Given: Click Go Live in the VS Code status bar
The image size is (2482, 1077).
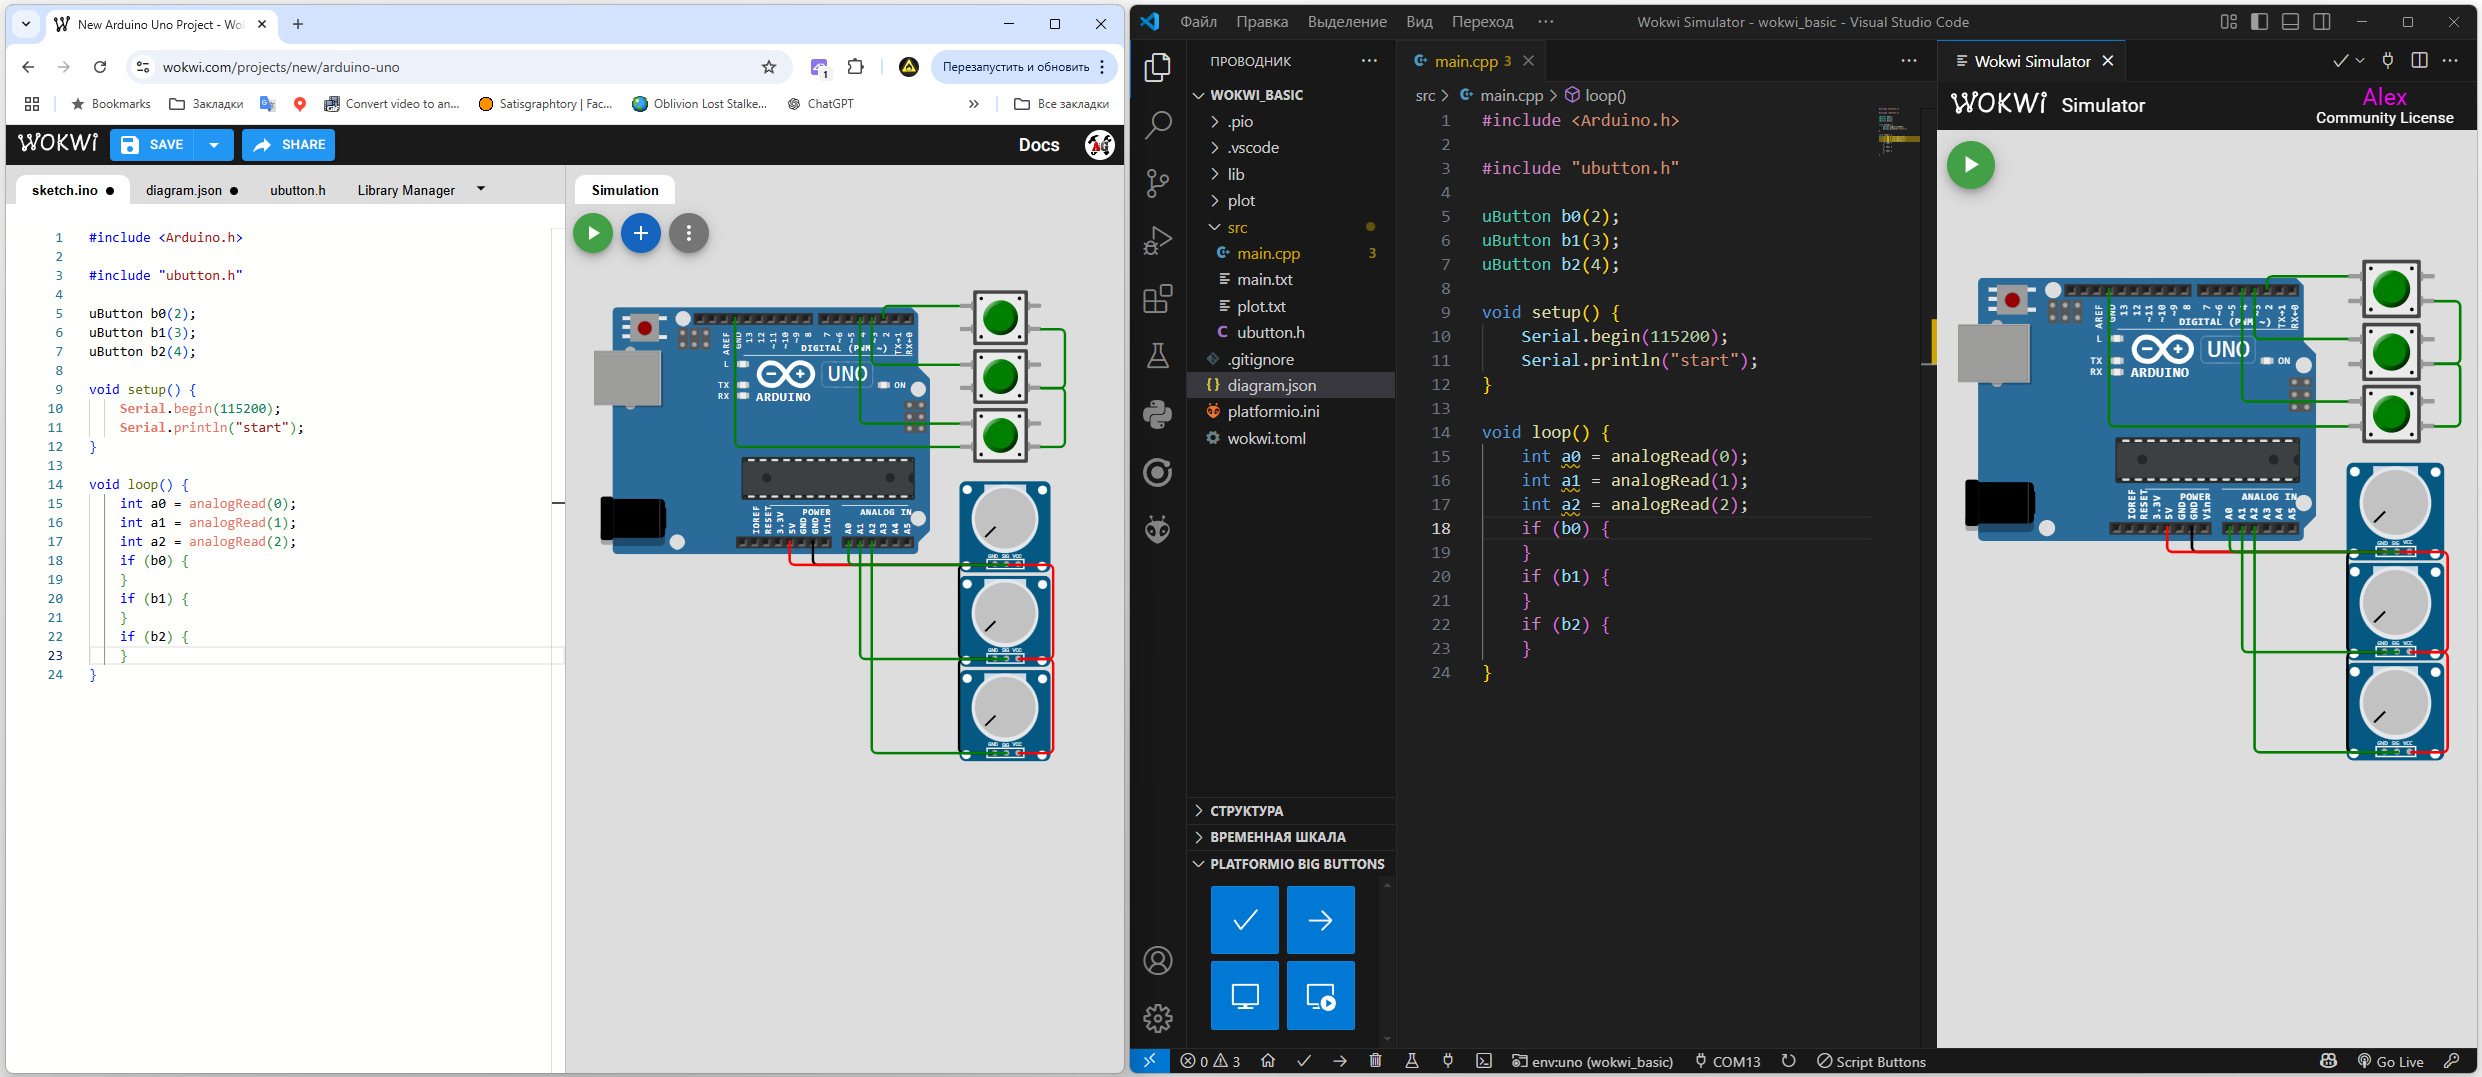Looking at the screenshot, I should pyautogui.click(x=2391, y=1061).
